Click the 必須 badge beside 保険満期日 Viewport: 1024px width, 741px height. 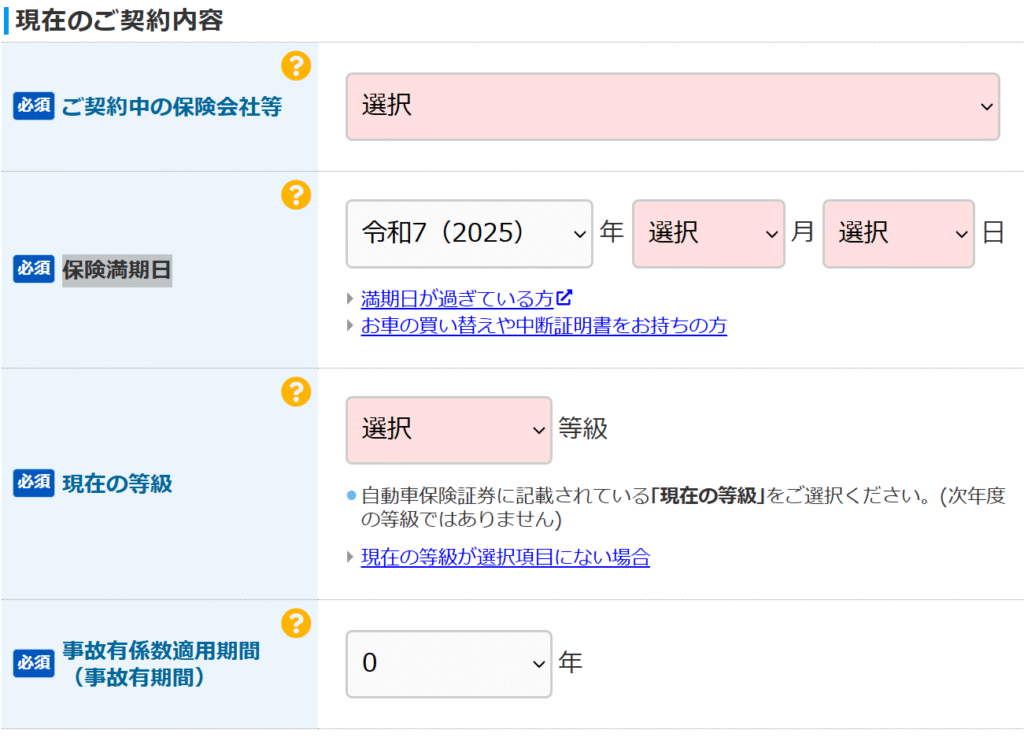[x=33, y=269]
